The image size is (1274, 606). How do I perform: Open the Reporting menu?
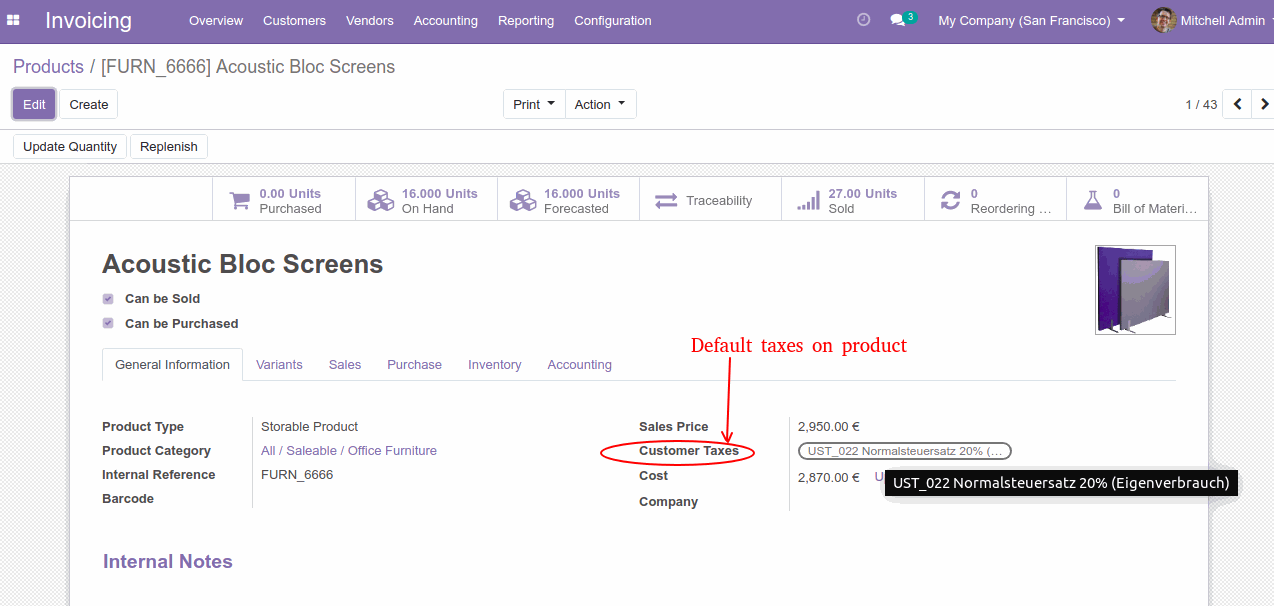[526, 20]
